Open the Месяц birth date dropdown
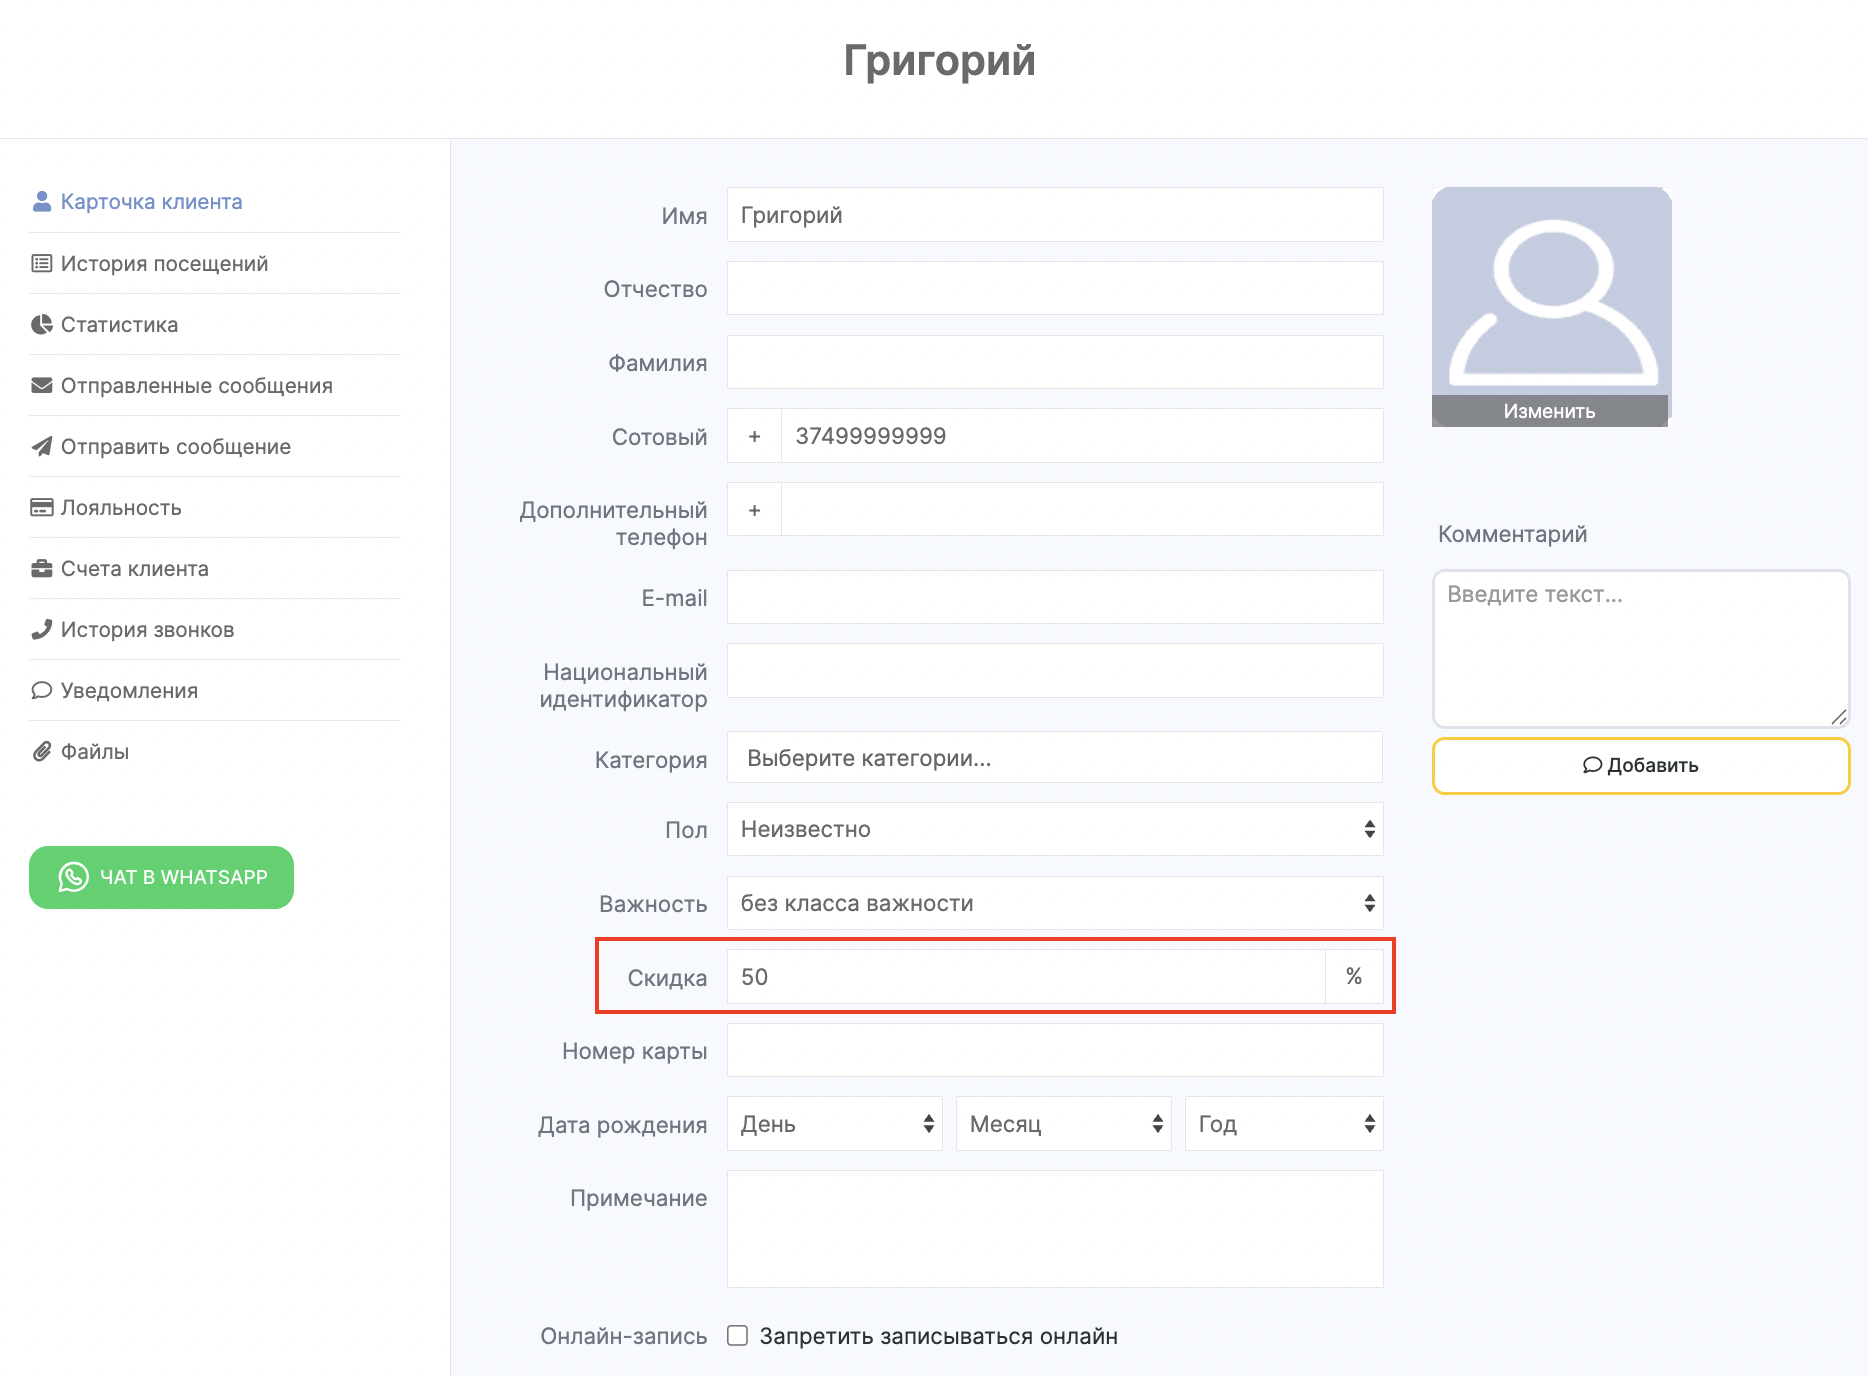The height and width of the screenshot is (1376, 1868). tap(1064, 1124)
